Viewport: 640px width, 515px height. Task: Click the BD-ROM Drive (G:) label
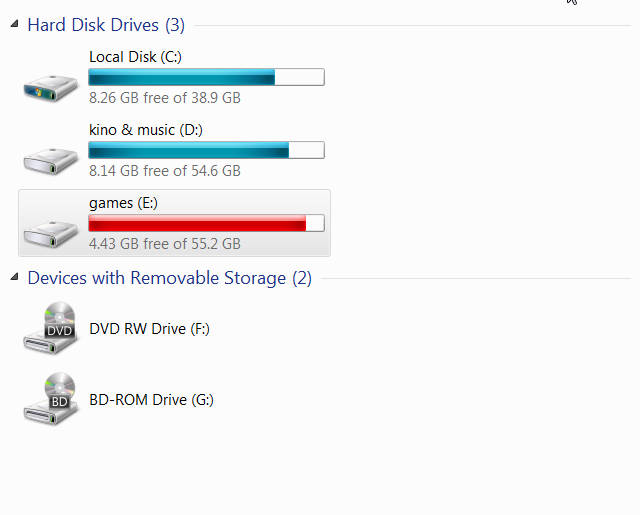(x=151, y=400)
